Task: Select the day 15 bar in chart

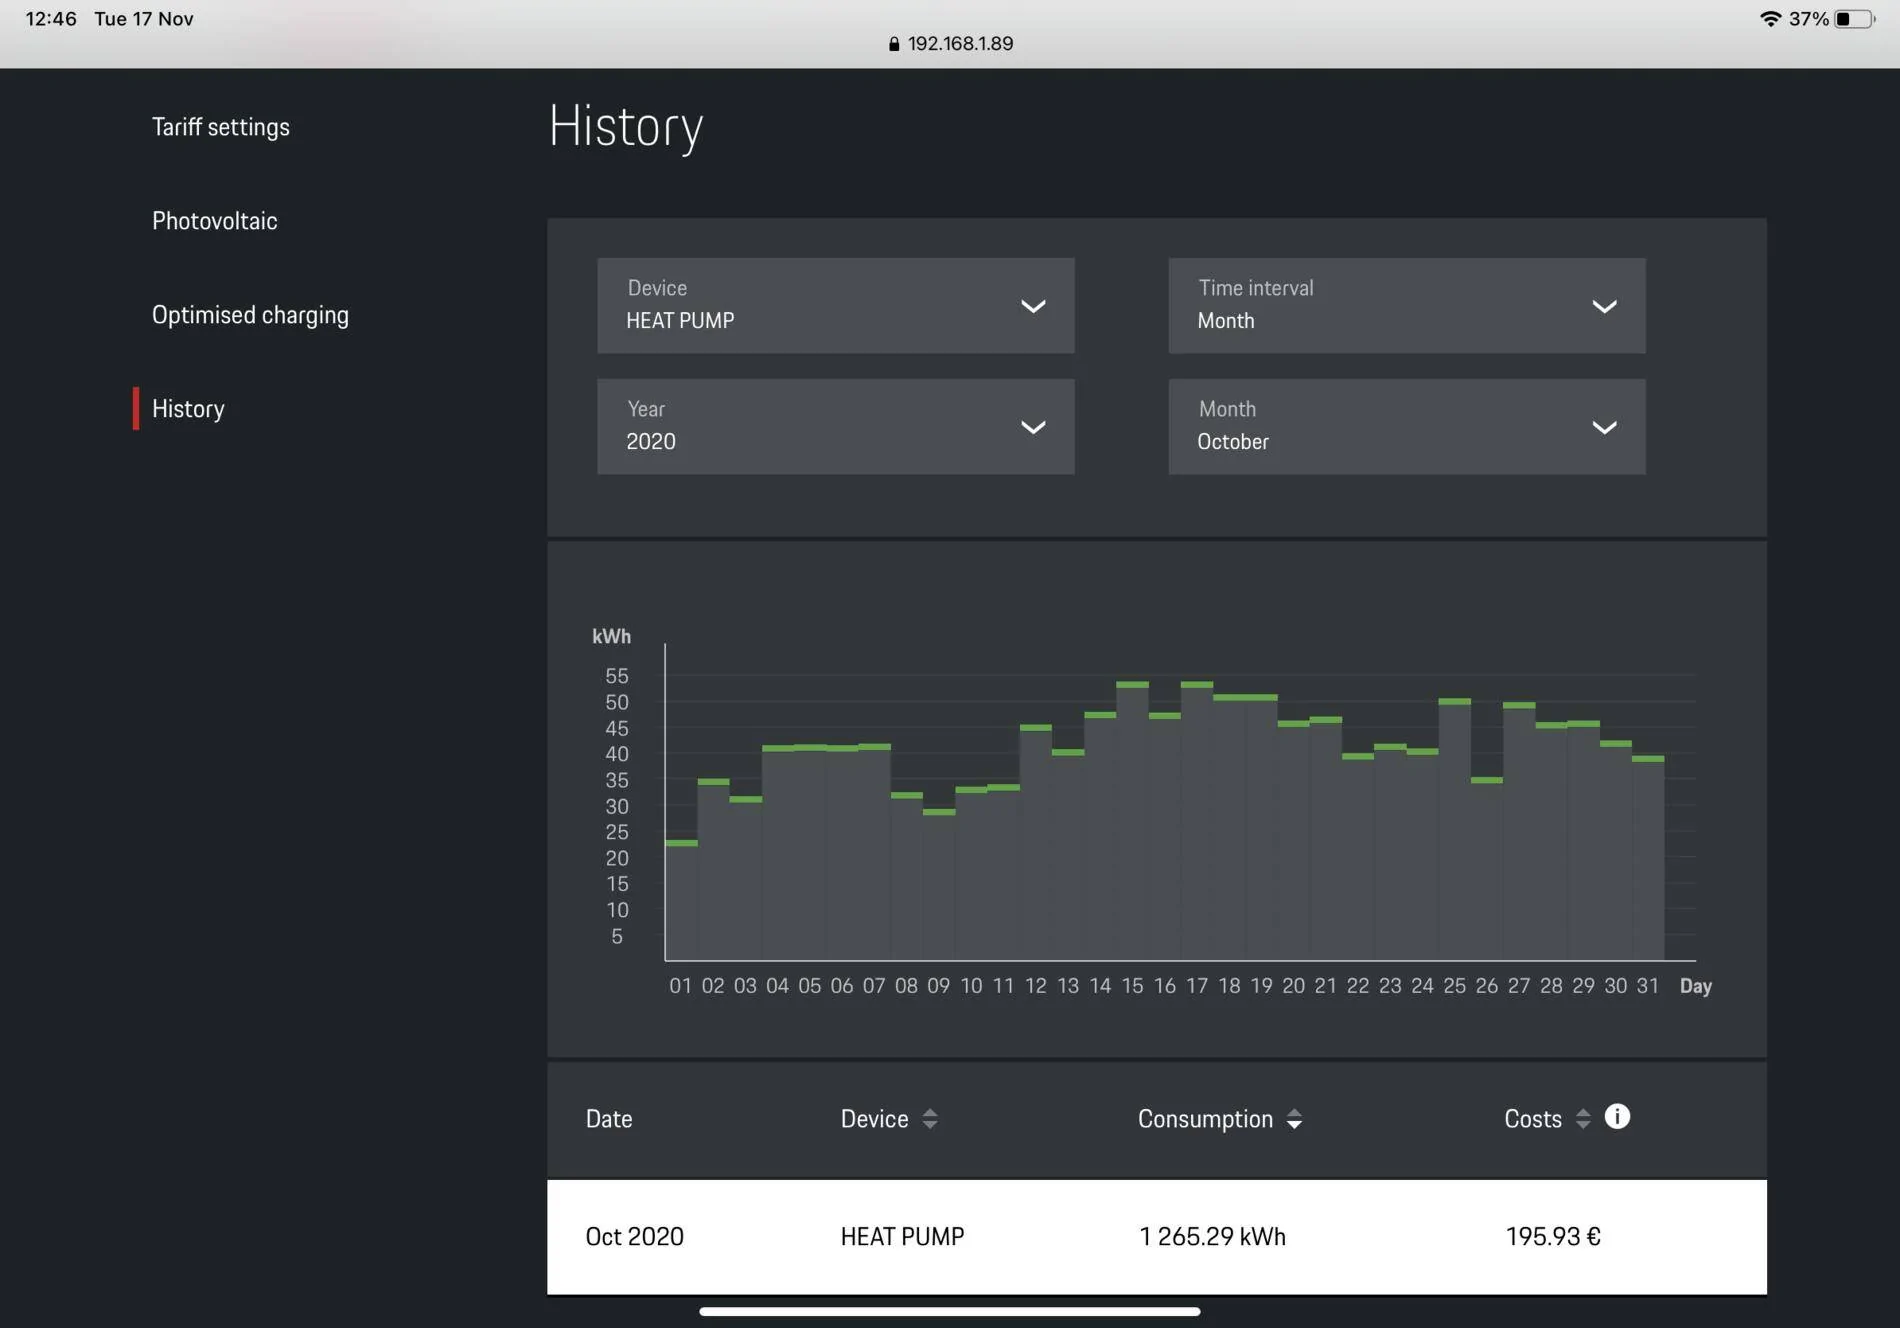Action: 1132,821
